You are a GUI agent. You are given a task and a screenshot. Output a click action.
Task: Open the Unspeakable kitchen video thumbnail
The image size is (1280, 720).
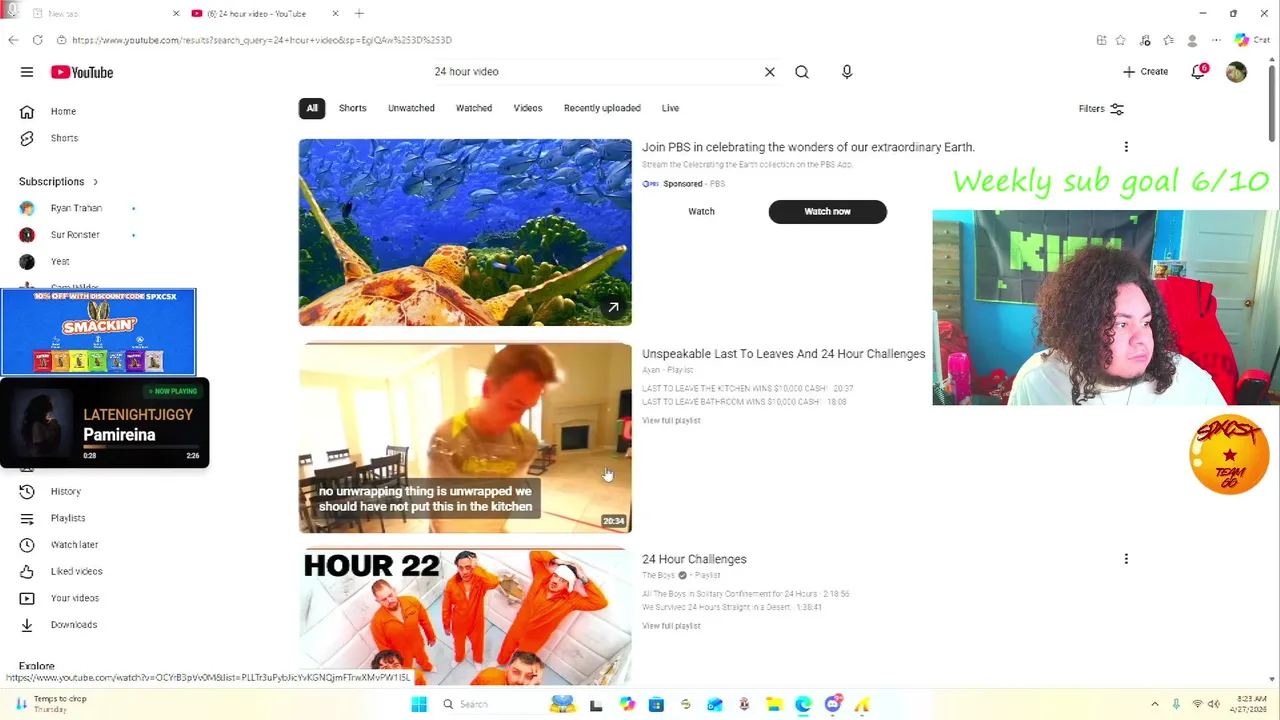click(x=465, y=438)
